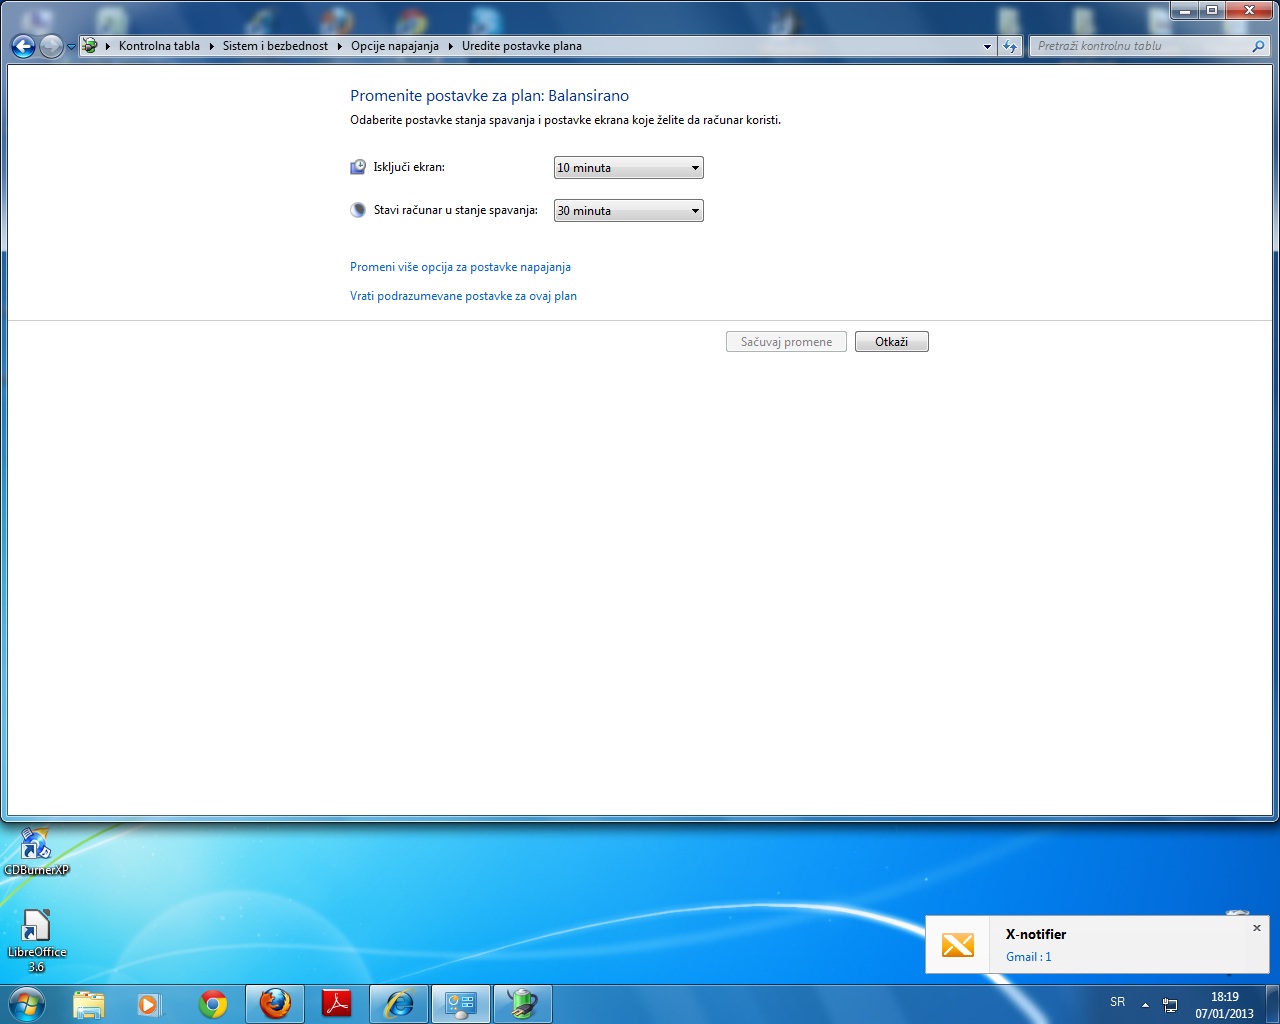The width and height of the screenshot is (1280, 1024).
Task: Minimize the Control Panel window
Action: coord(1185,10)
